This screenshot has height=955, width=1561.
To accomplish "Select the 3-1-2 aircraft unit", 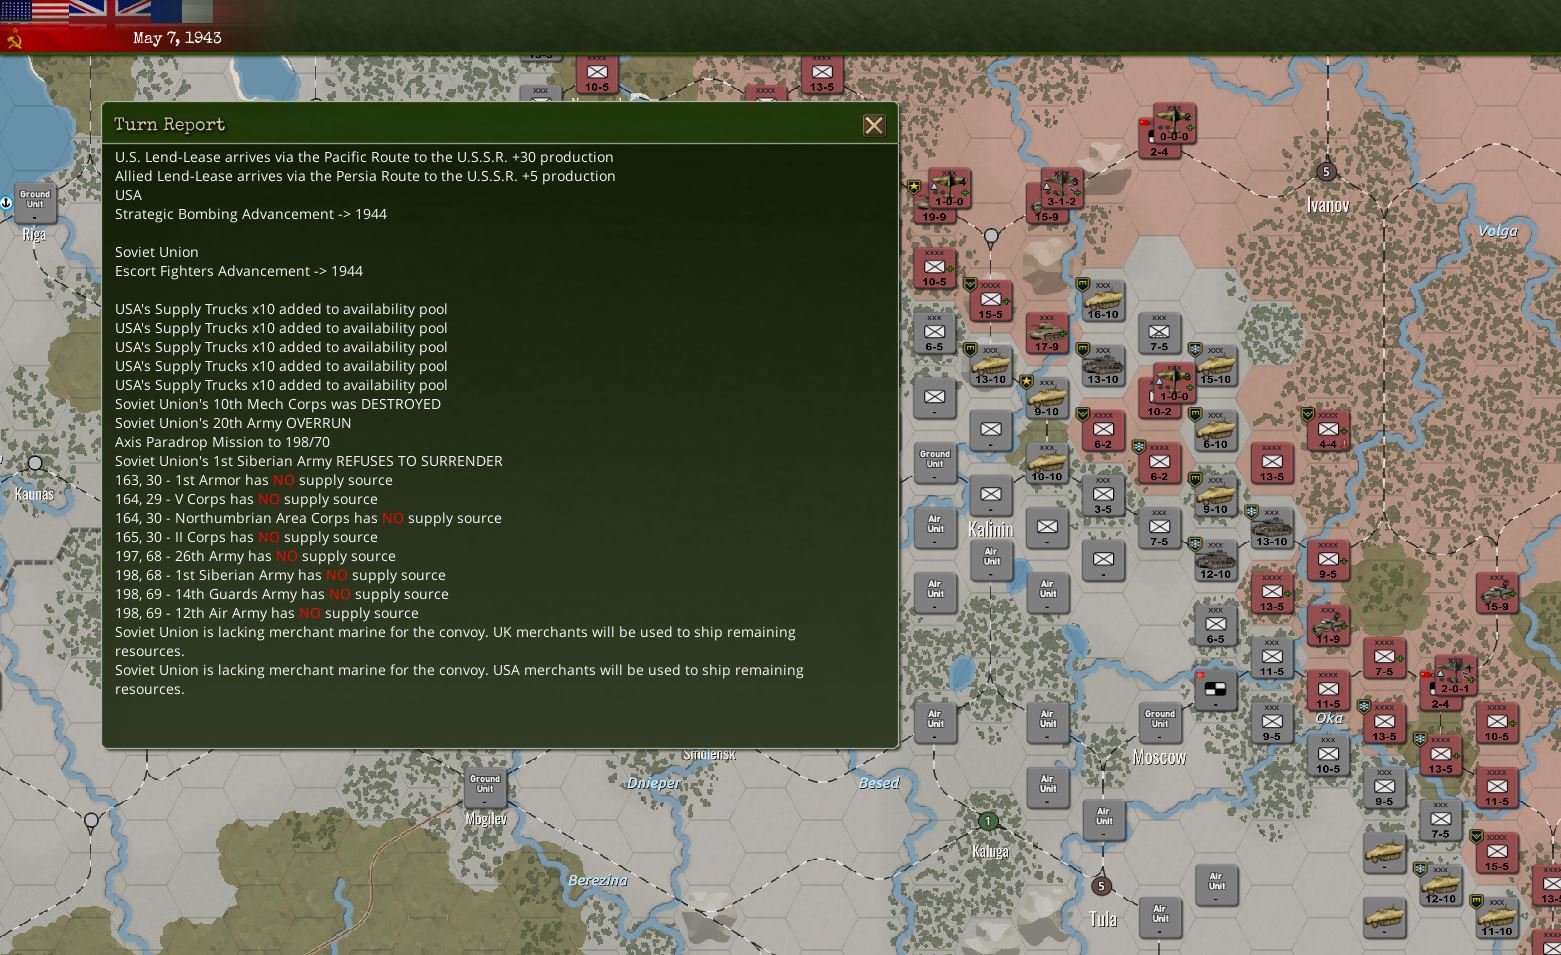I will [1061, 188].
